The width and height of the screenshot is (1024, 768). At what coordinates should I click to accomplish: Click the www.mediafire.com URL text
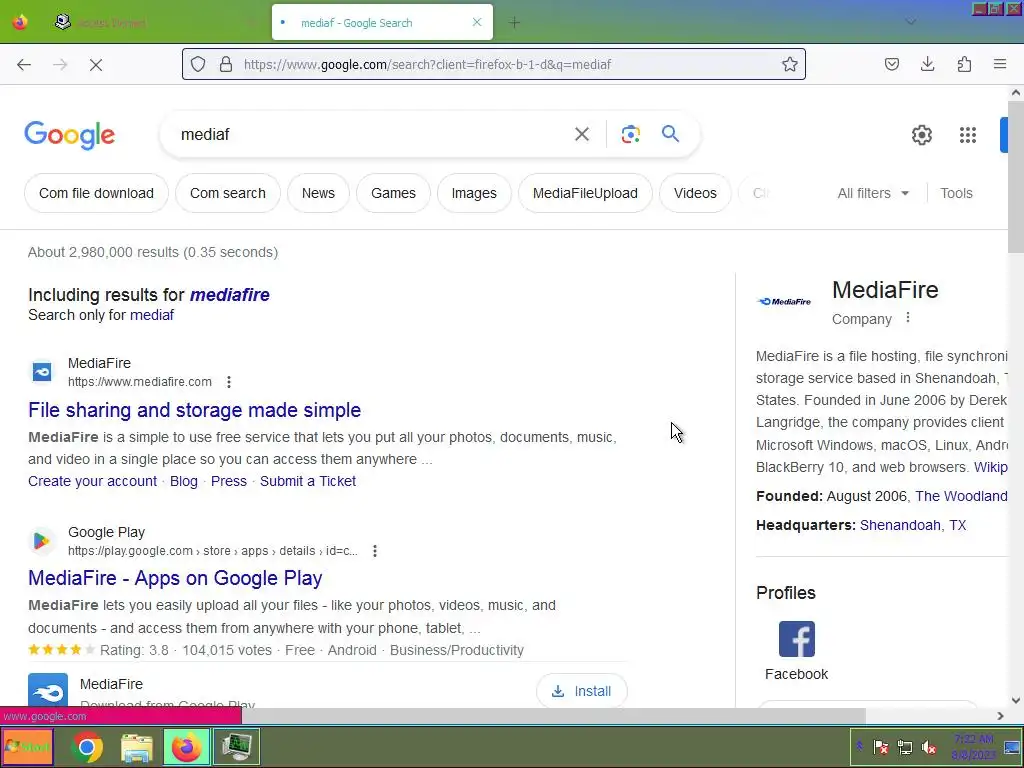[x=140, y=382]
